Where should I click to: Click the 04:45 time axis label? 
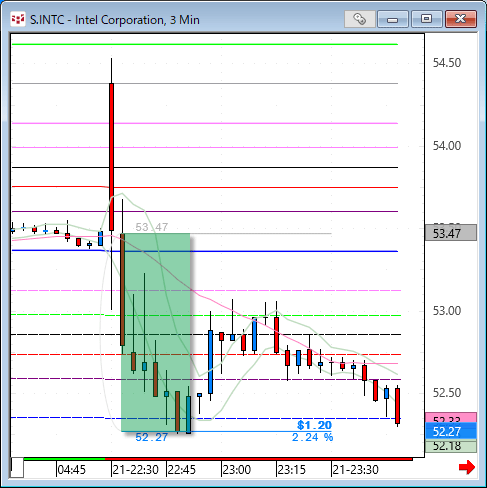[x=71, y=470]
